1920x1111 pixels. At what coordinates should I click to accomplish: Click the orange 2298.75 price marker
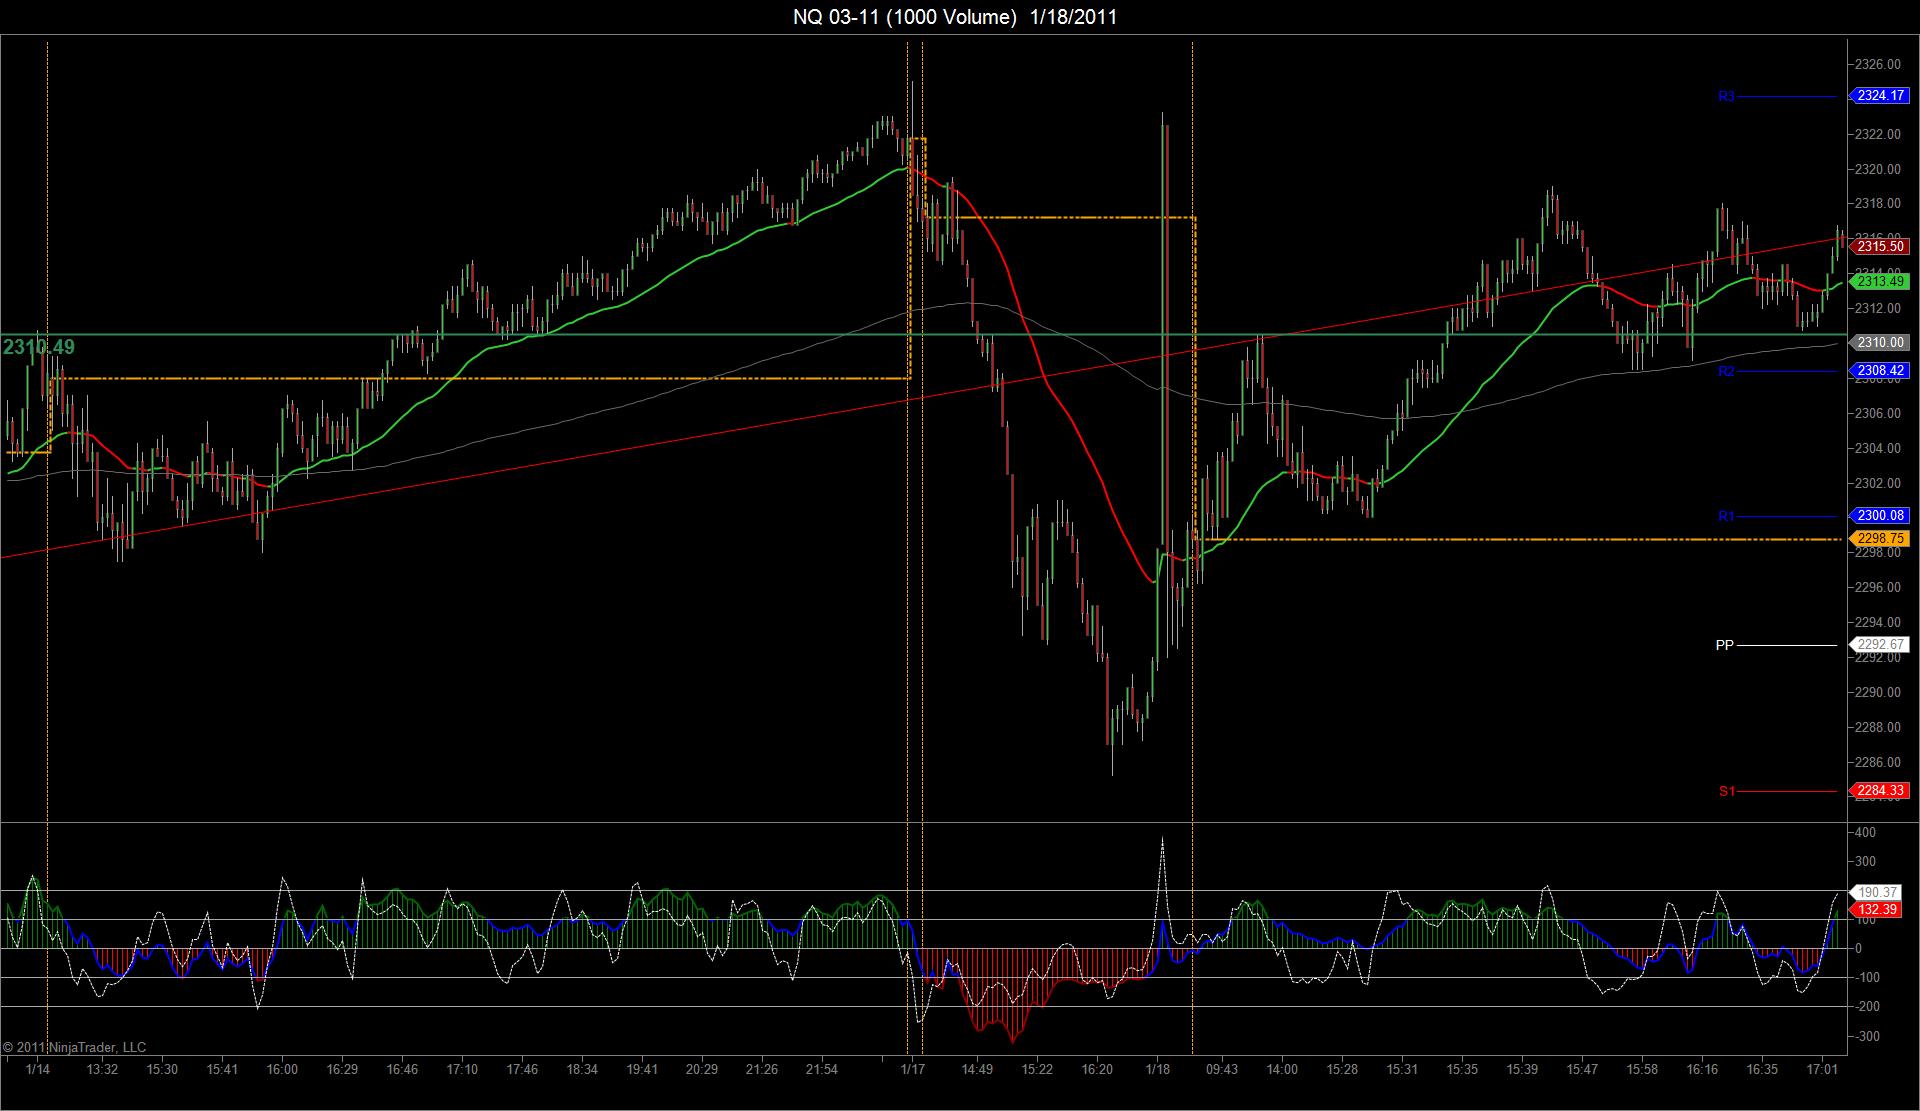coord(1881,539)
